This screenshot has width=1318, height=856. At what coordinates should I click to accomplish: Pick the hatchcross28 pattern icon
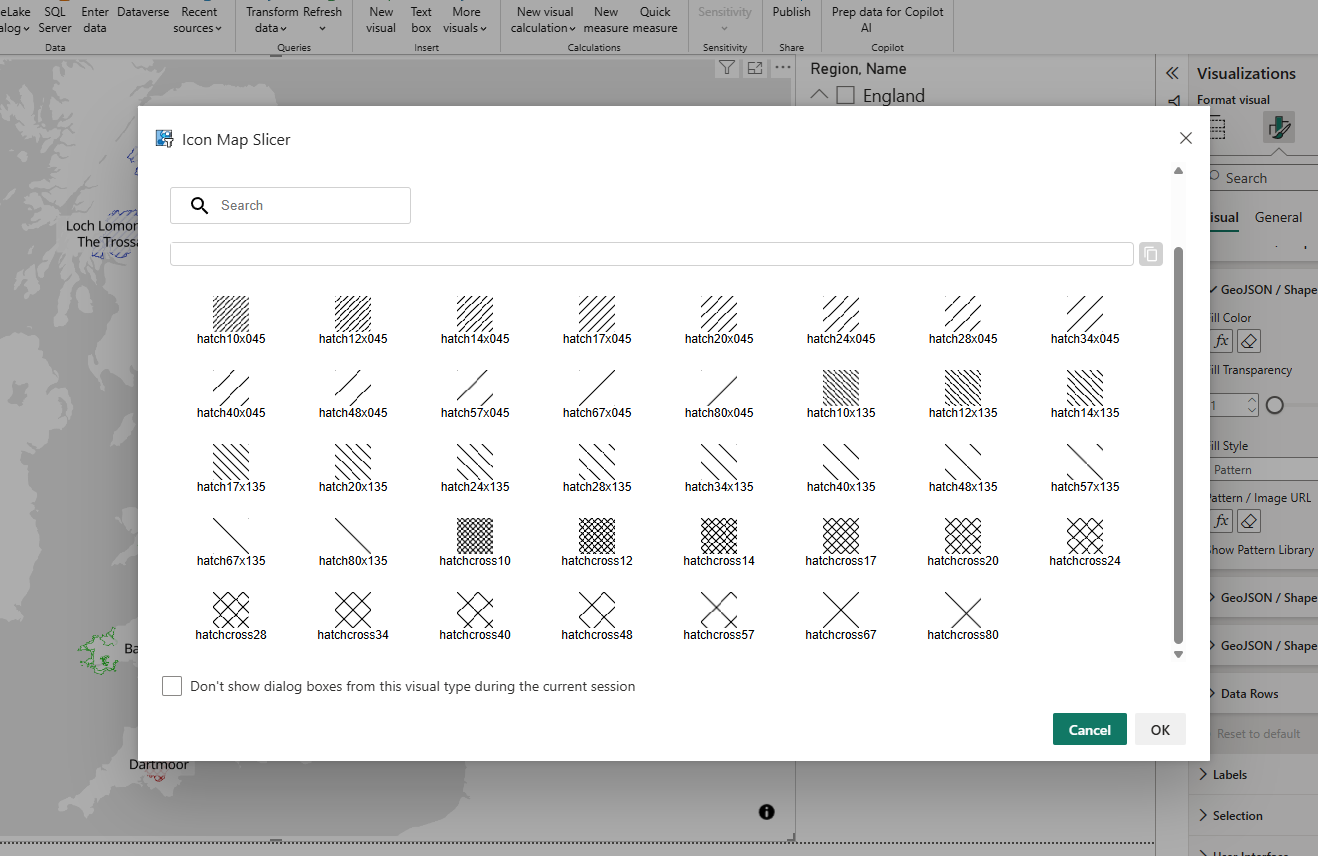pos(231,610)
